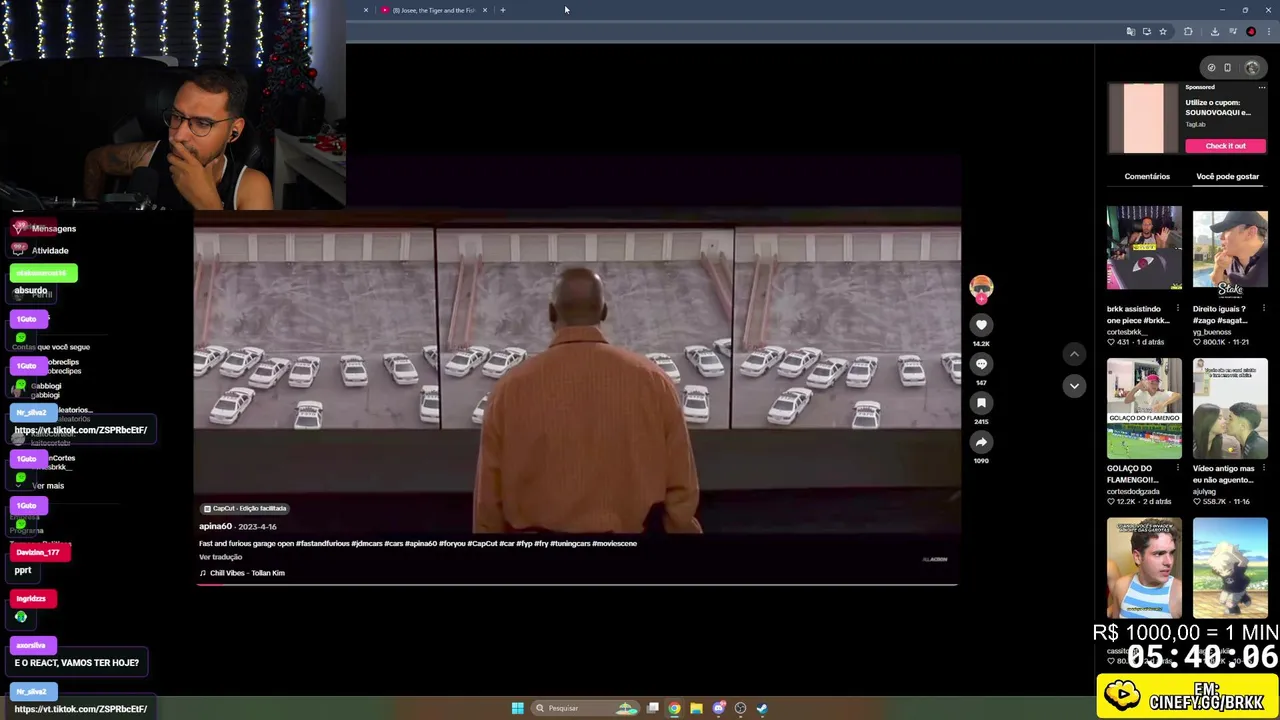The width and height of the screenshot is (1280, 720).
Task: Select the Josee, the Tiger and the Fish browser tab
Action: coord(432,10)
